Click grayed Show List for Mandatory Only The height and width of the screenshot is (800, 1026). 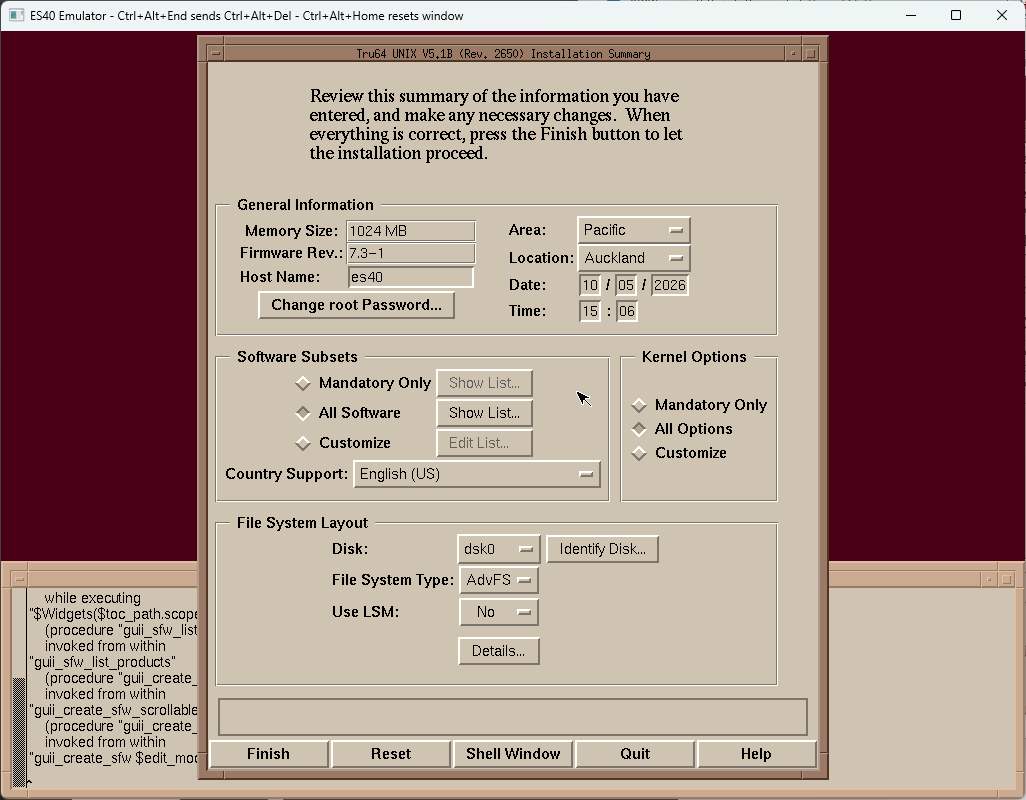(484, 383)
